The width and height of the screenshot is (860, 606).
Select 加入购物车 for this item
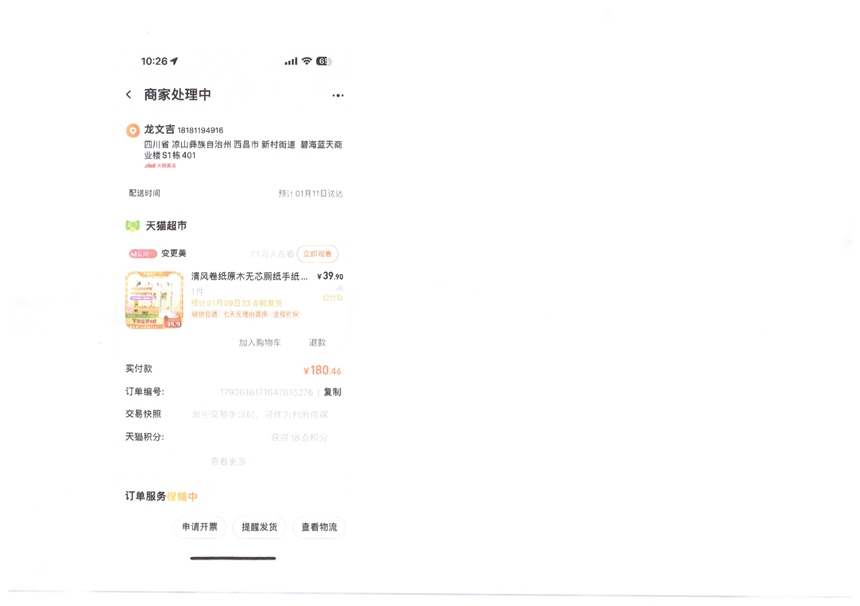pyautogui.click(x=259, y=343)
